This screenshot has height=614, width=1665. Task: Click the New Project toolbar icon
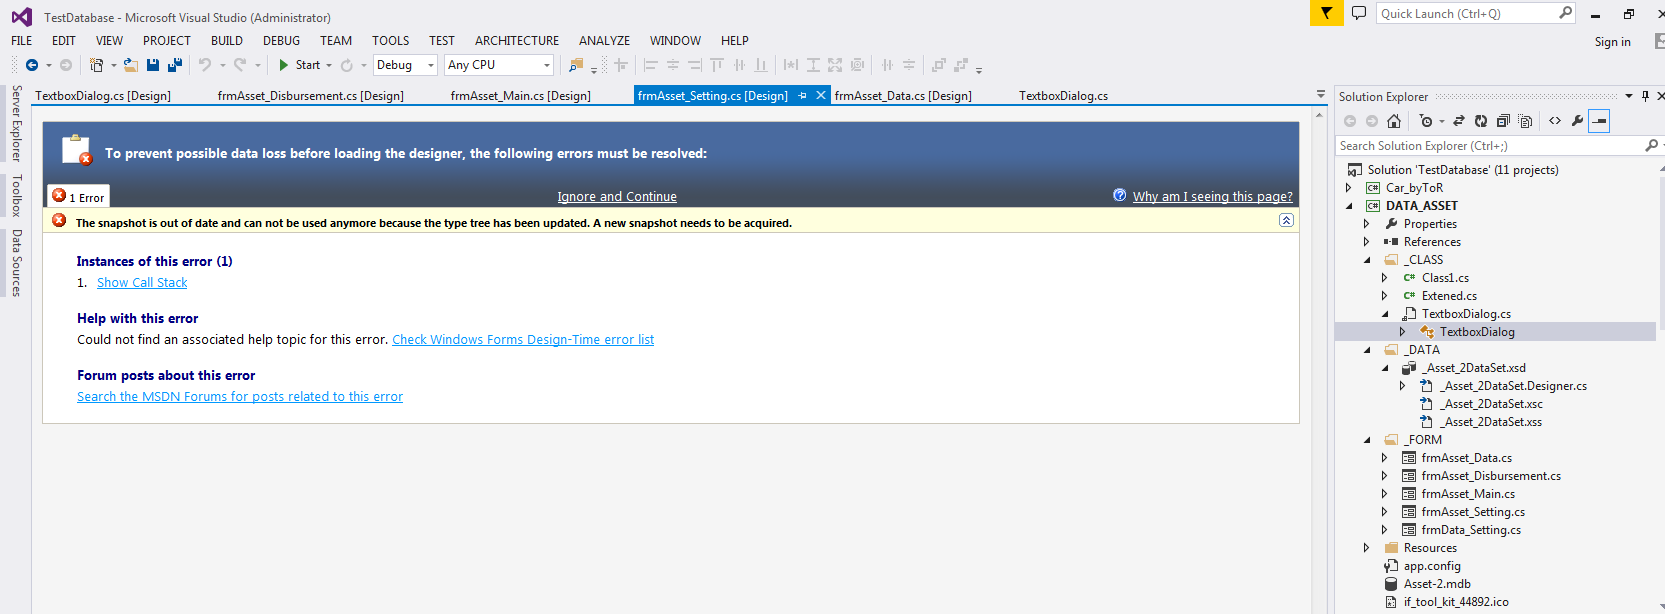[96, 65]
